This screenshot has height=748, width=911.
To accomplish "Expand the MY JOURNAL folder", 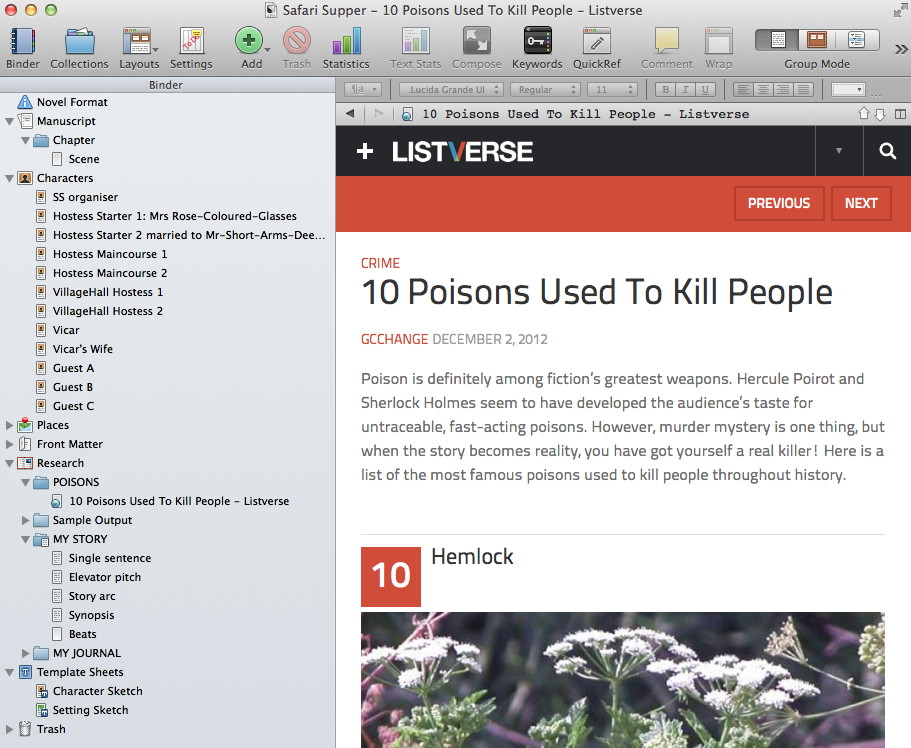I will pyautogui.click(x=26, y=653).
